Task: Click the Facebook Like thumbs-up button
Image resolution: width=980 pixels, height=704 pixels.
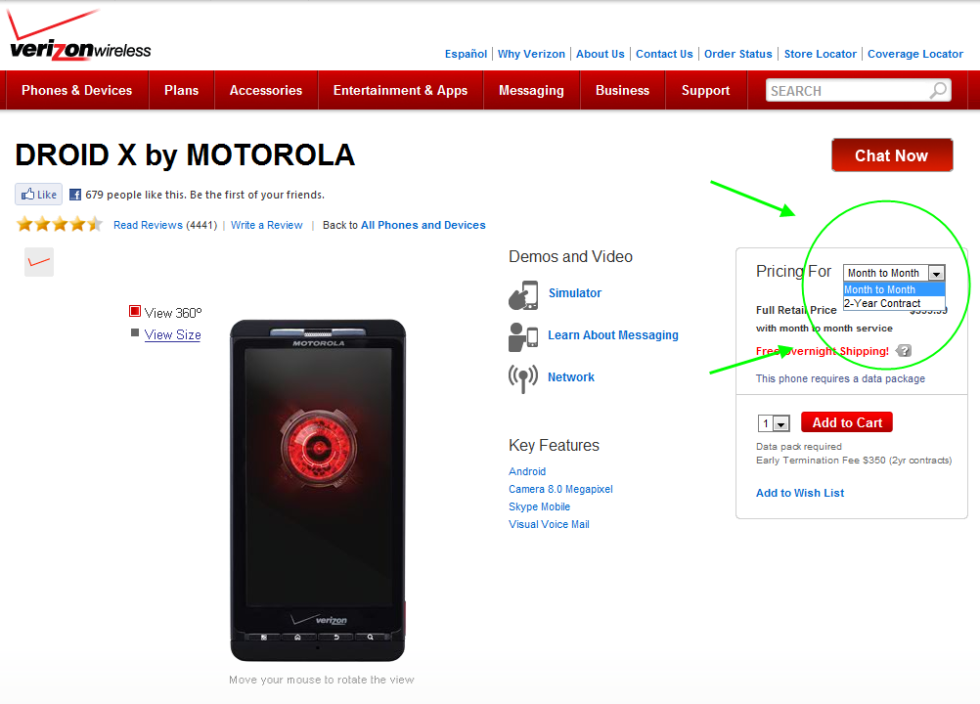Action: click(x=39, y=194)
